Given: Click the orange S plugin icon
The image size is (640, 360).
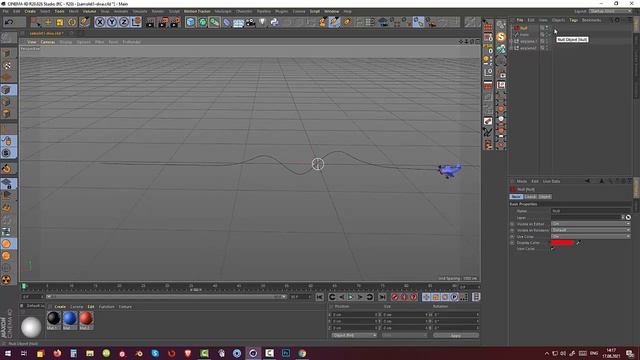Looking at the screenshot, I should pyautogui.click(x=501, y=37).
